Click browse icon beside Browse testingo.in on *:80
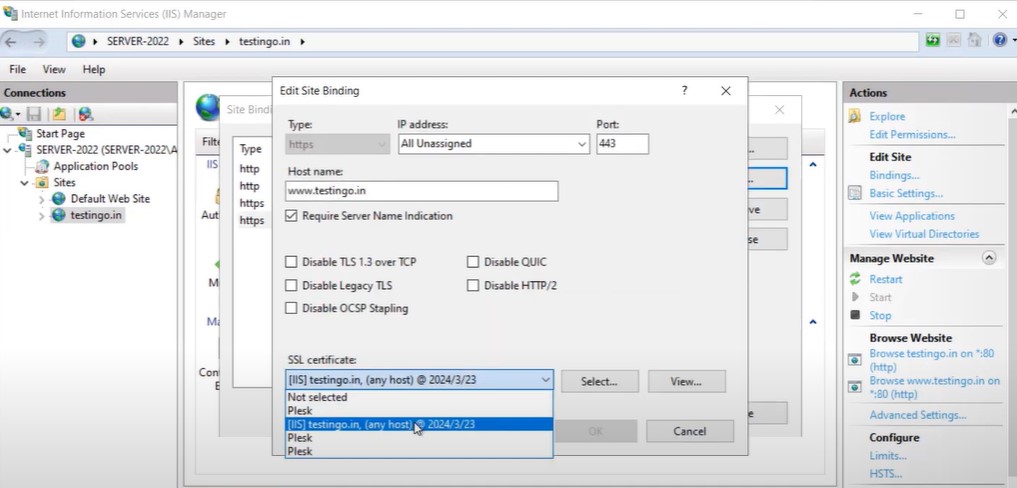1017x488 pixels. click(855, 360)
